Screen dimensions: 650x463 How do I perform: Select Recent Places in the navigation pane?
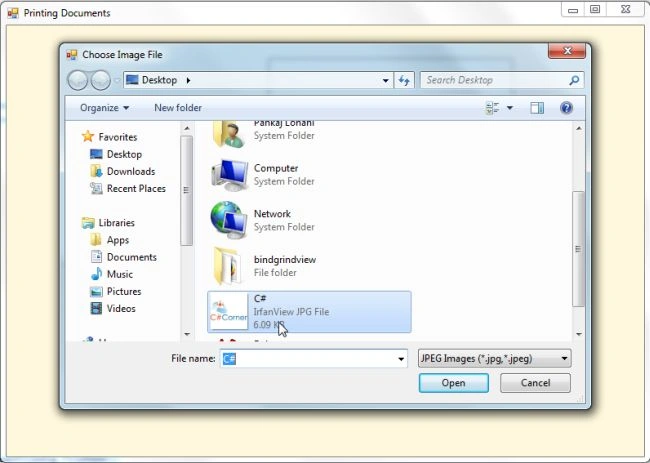tap(136, 189)
